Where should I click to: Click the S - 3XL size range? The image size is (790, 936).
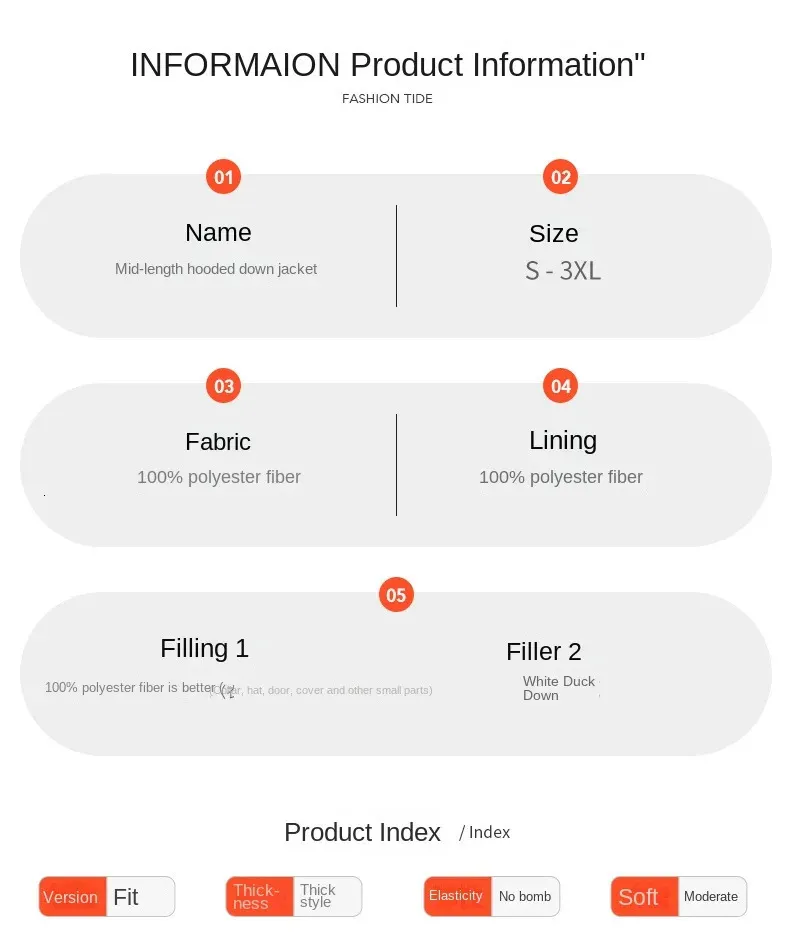563,271
